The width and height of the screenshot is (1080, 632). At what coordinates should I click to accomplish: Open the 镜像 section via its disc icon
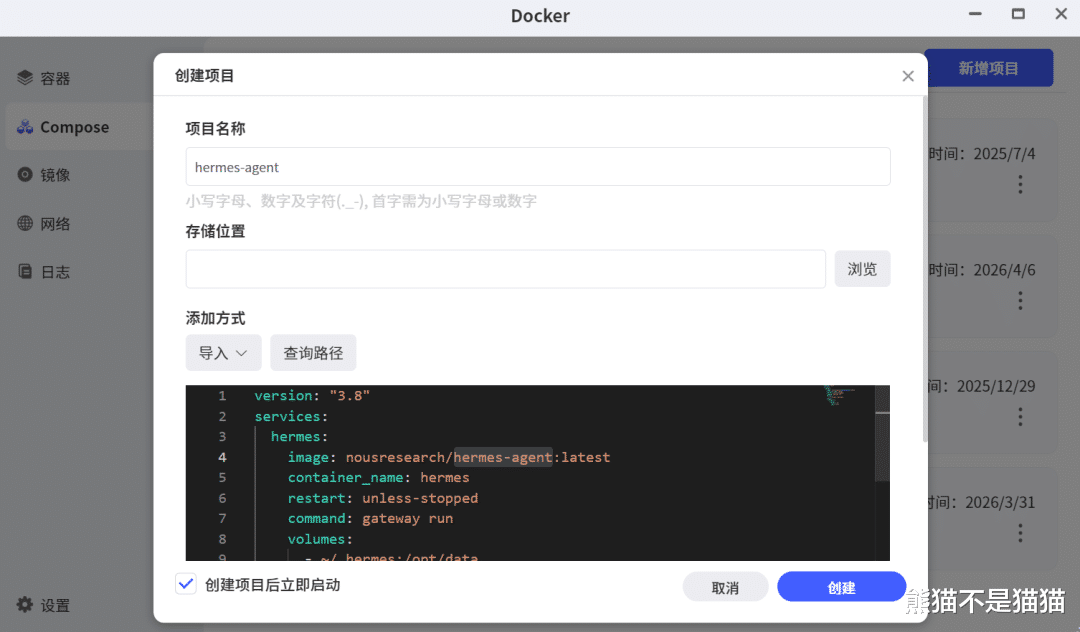pyautogui.click(x=25, y=175)
